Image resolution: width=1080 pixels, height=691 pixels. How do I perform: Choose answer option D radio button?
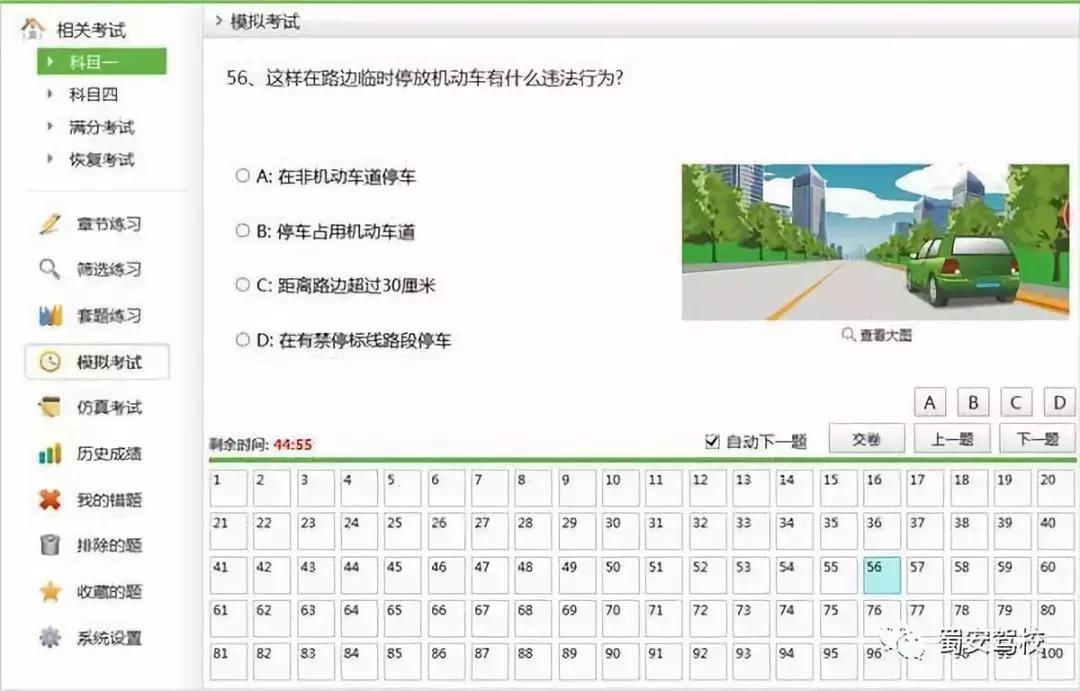point(242,340)
